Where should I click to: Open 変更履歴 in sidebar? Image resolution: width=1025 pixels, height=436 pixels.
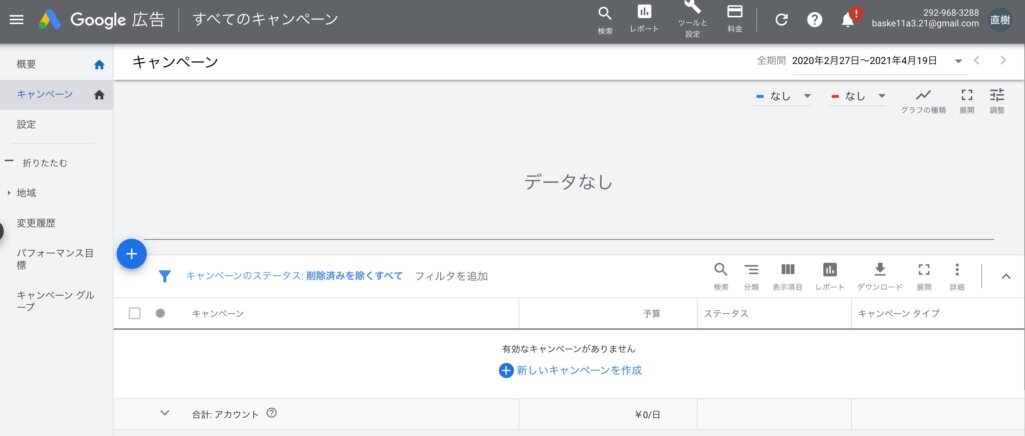(x=36, y=223)
